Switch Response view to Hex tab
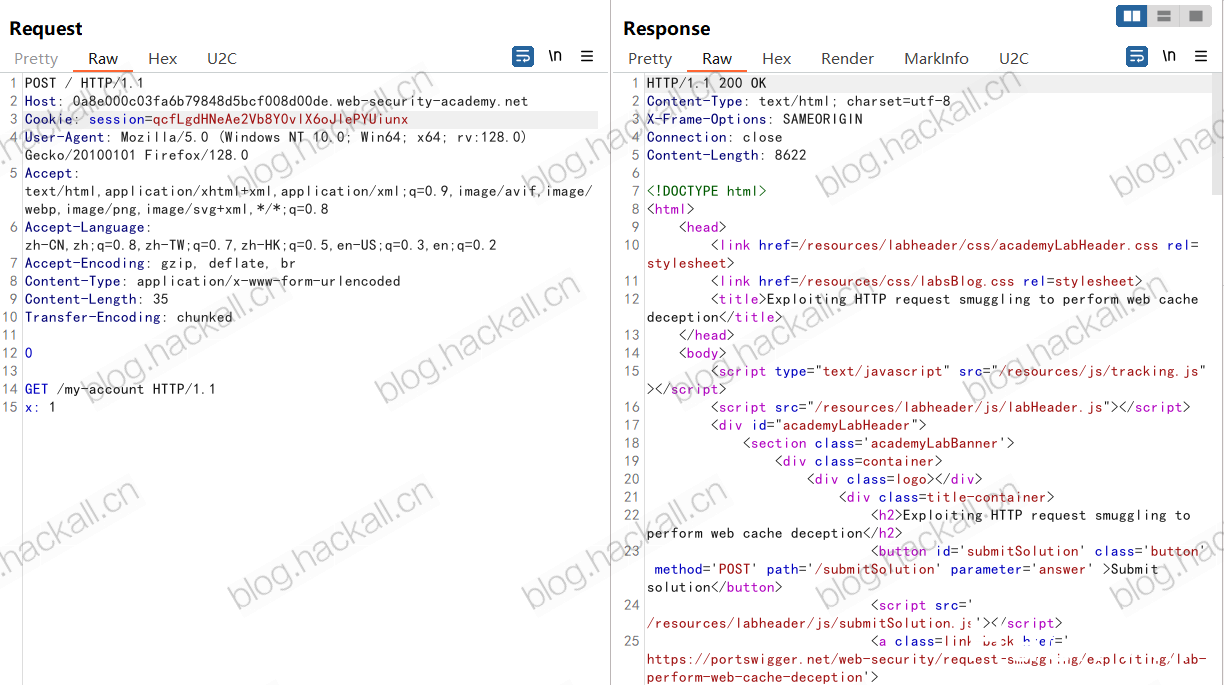This screenshot has width=1224, height=685. tap(777, 59)
